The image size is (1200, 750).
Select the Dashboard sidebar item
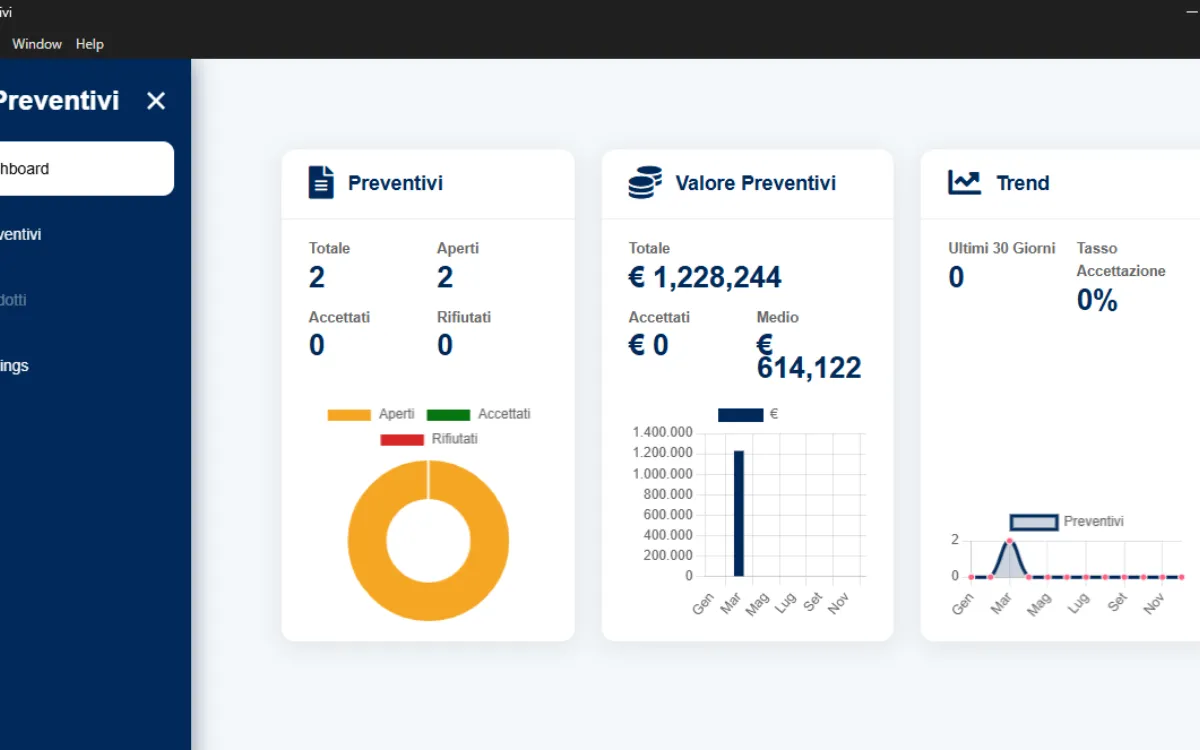coord(87,168)
